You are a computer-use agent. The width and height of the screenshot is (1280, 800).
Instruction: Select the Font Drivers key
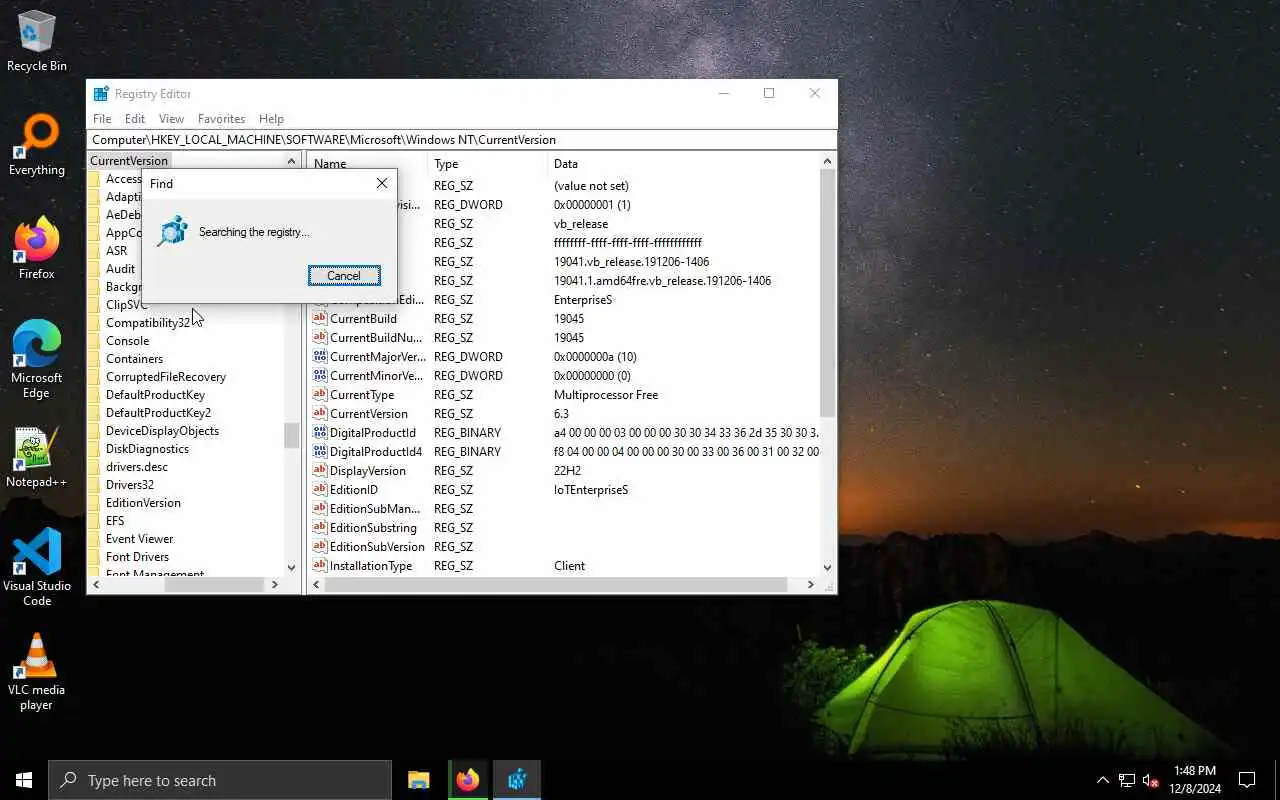point(137,556)
